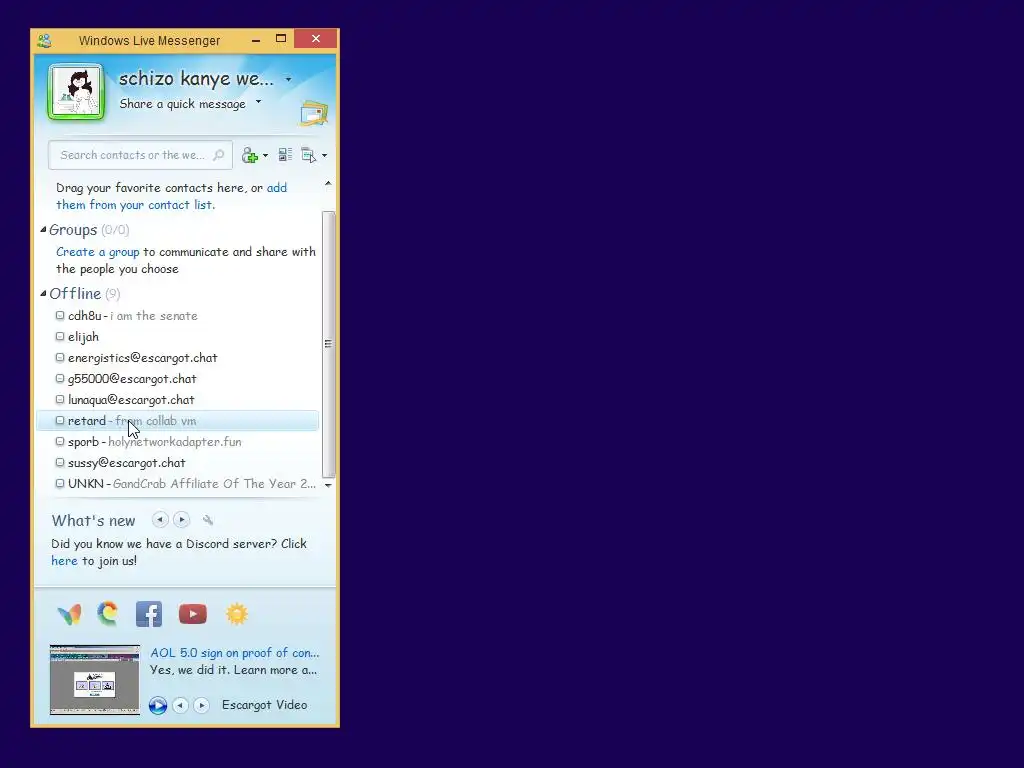Play the Escargot Video
The width and height of the screenshot is (1024, 768).
coord(157,705)
